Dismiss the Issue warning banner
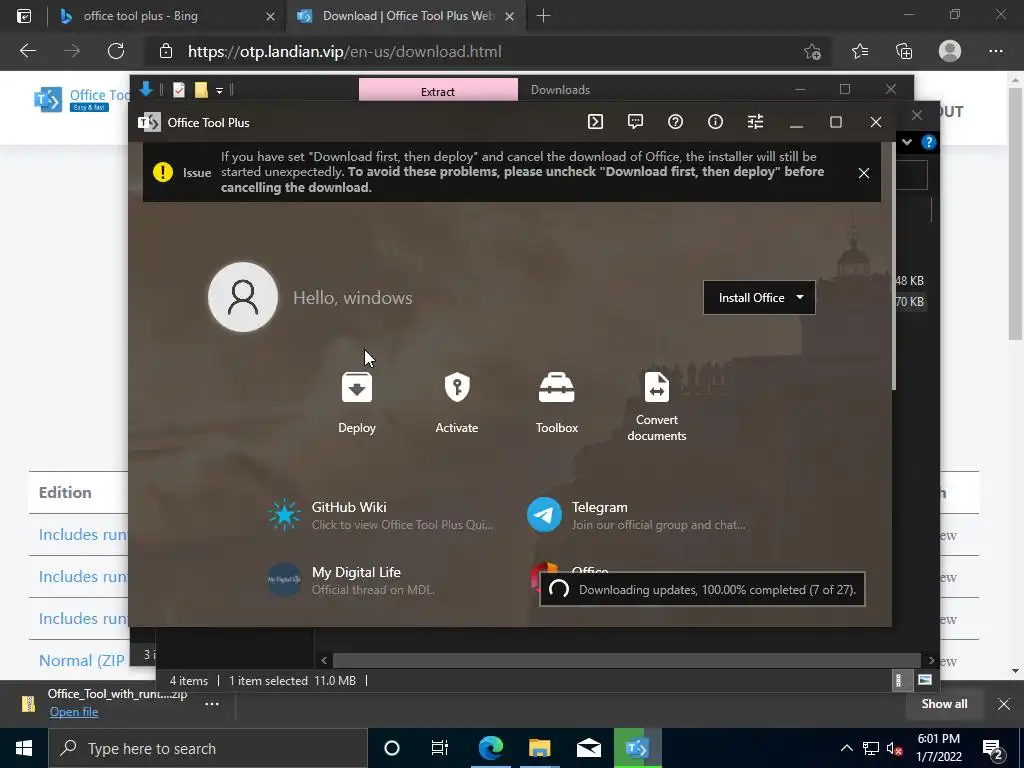1024x768 pixels. pos(863,173)
